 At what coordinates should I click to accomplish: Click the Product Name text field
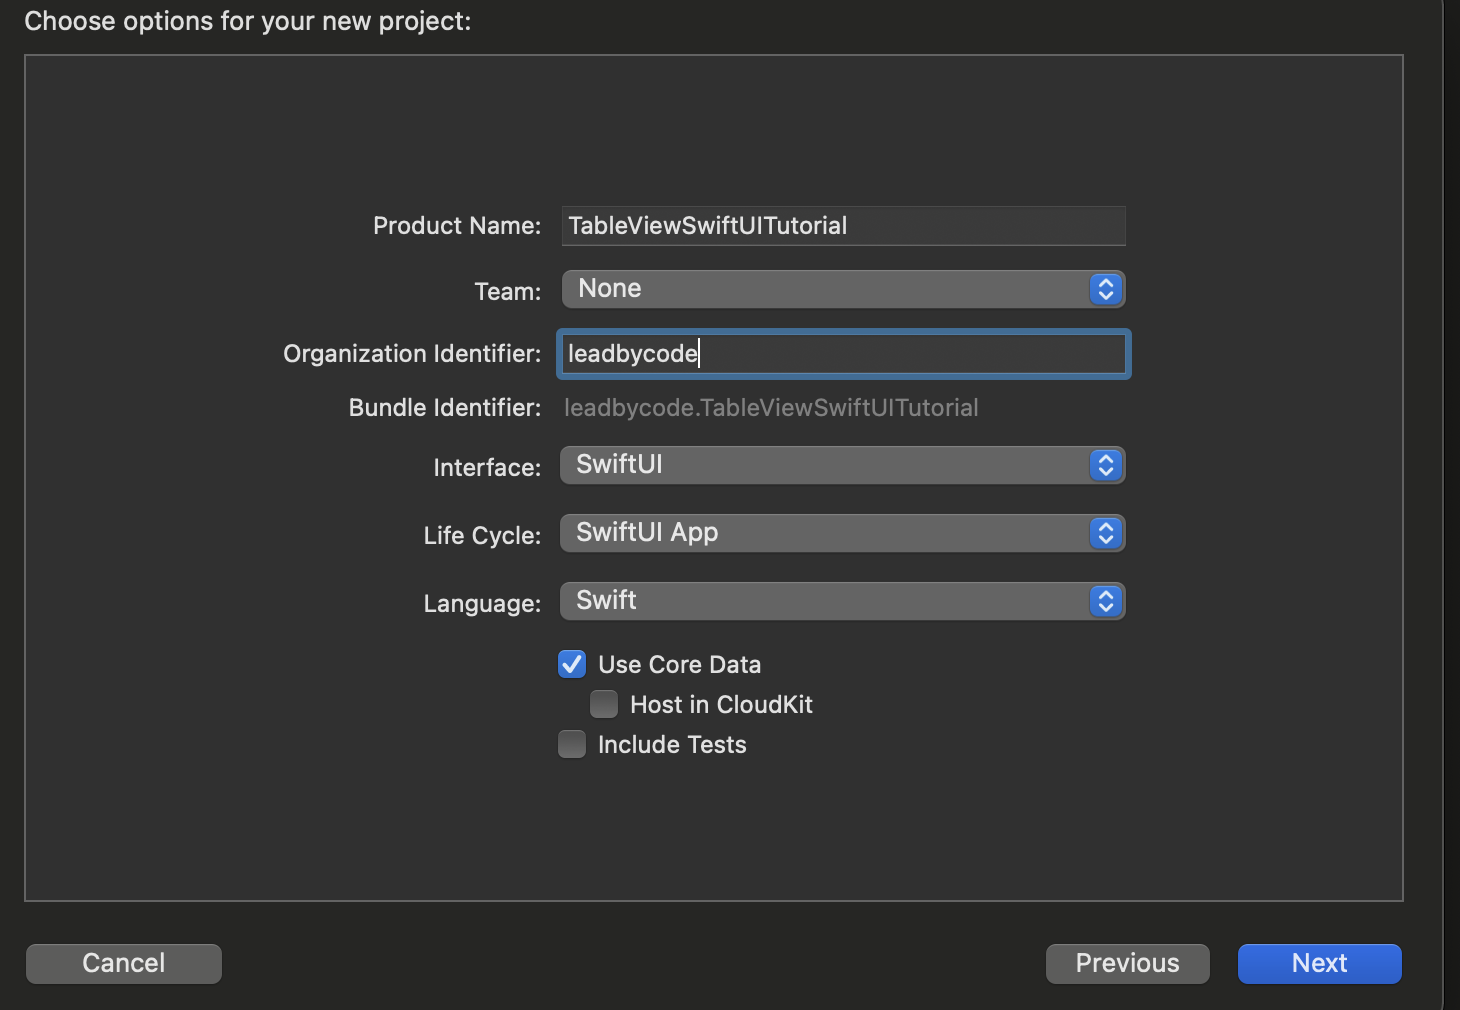click(x=843, y=226)
